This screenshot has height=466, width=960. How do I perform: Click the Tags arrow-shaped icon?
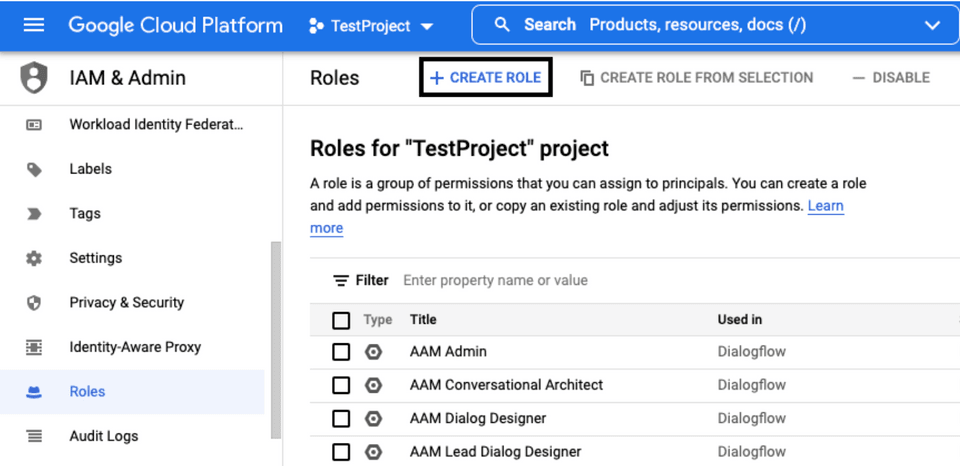pos(34,214)
